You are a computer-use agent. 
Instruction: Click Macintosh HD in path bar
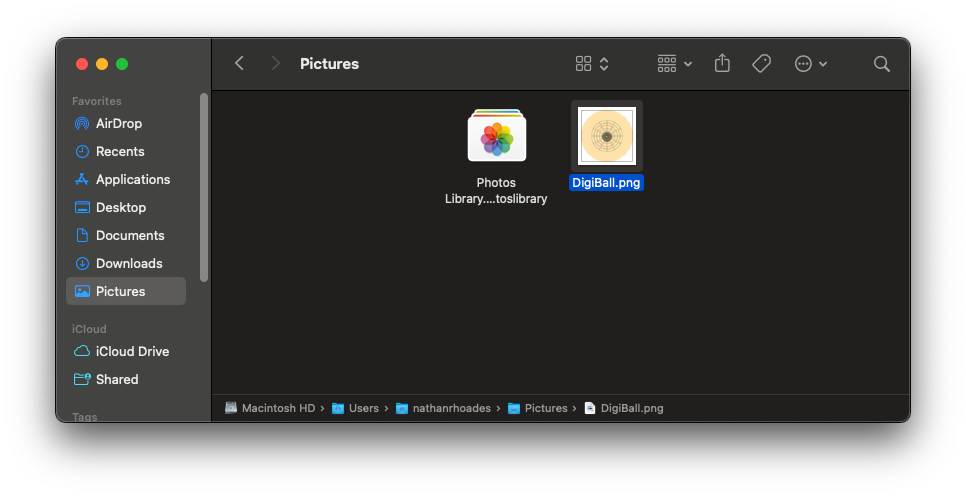pos(277,408)
